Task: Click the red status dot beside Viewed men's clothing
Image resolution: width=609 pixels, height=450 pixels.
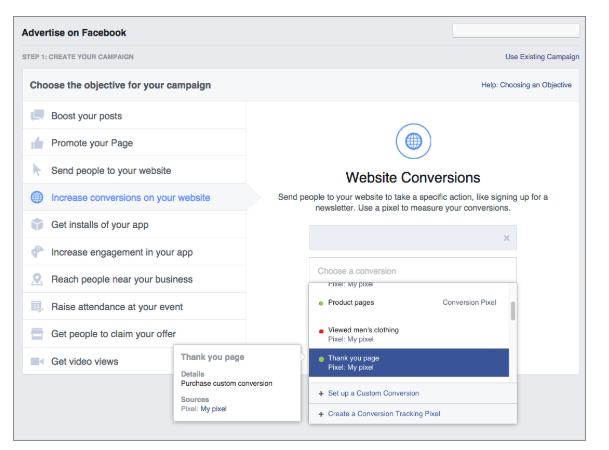Action: pos(321,331)
